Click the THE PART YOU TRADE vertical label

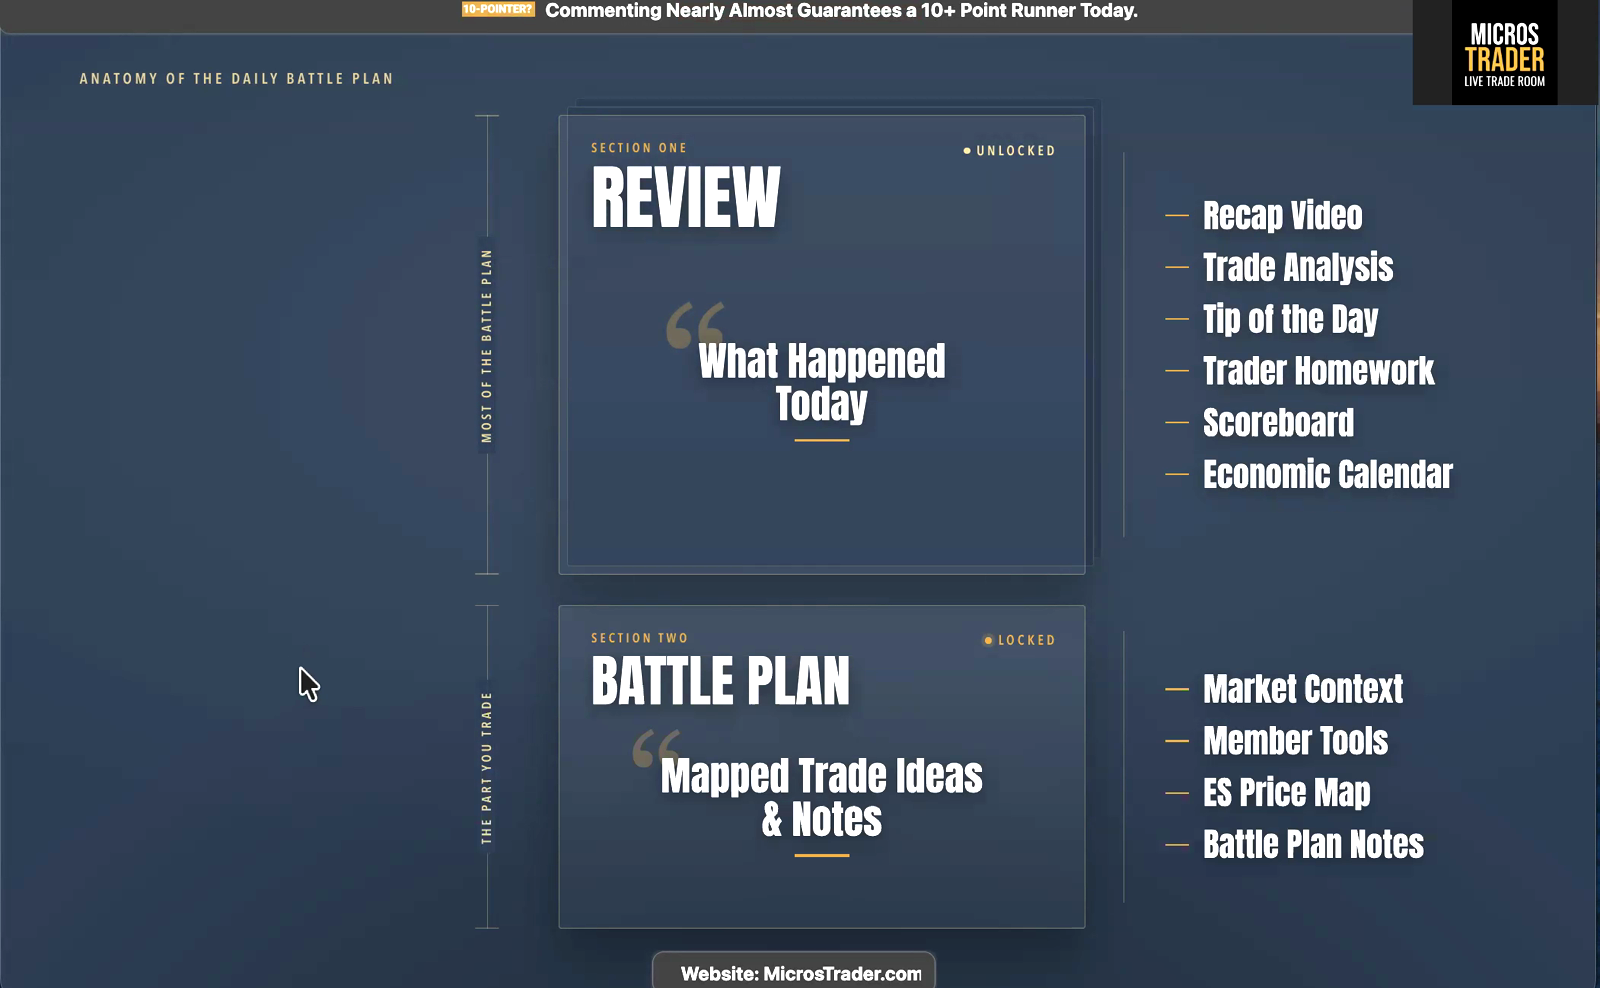[x=487, y=768]
